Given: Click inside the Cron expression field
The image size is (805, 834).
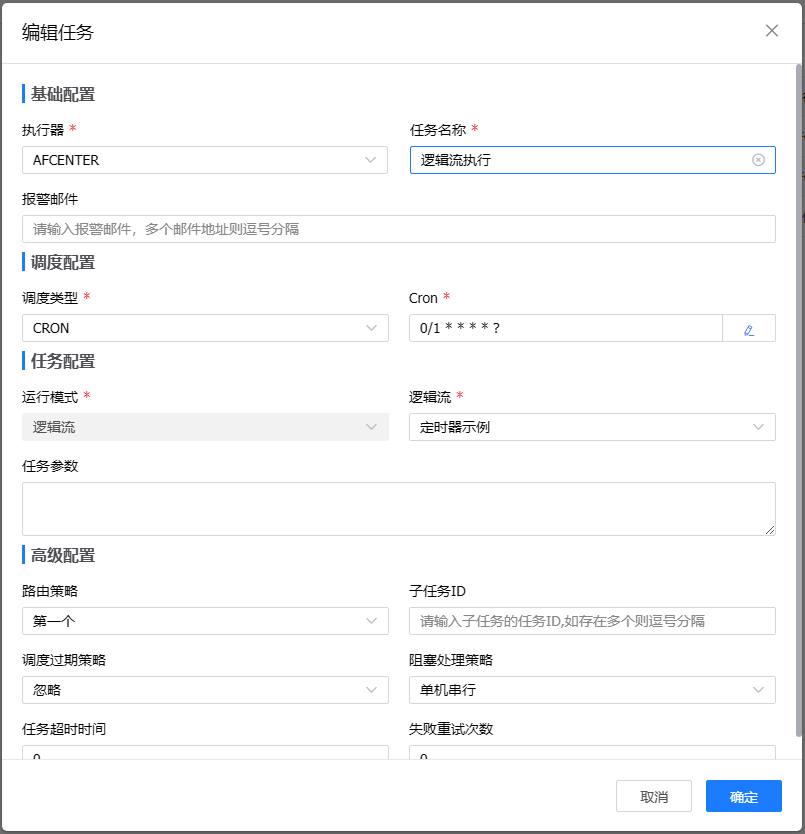Looking at the screenshot, I should click(565, 328).
